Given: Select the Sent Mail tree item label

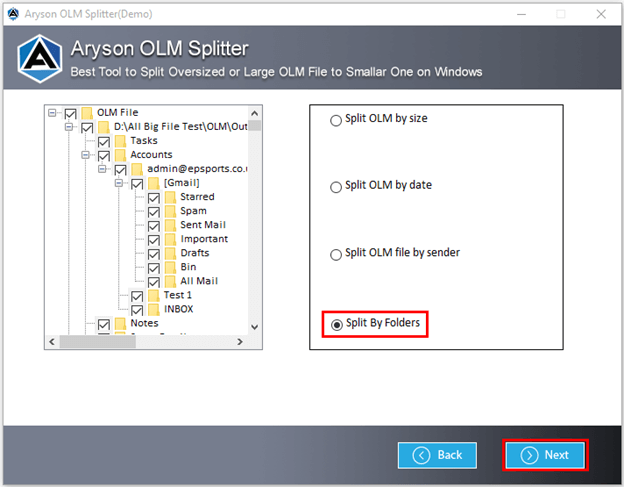Looking at the screenshot, I should point(203,225).
